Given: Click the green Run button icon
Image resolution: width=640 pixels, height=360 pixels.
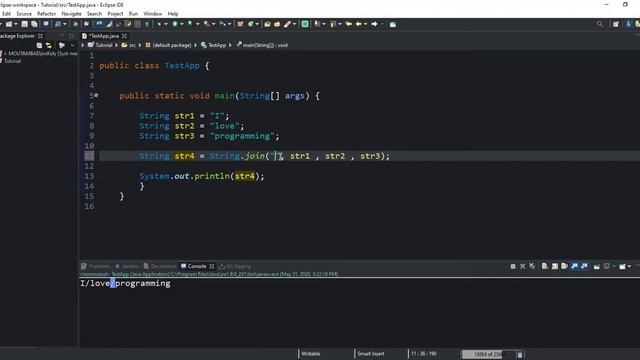Looking at the screenshot, I should [x=175, y=24].
